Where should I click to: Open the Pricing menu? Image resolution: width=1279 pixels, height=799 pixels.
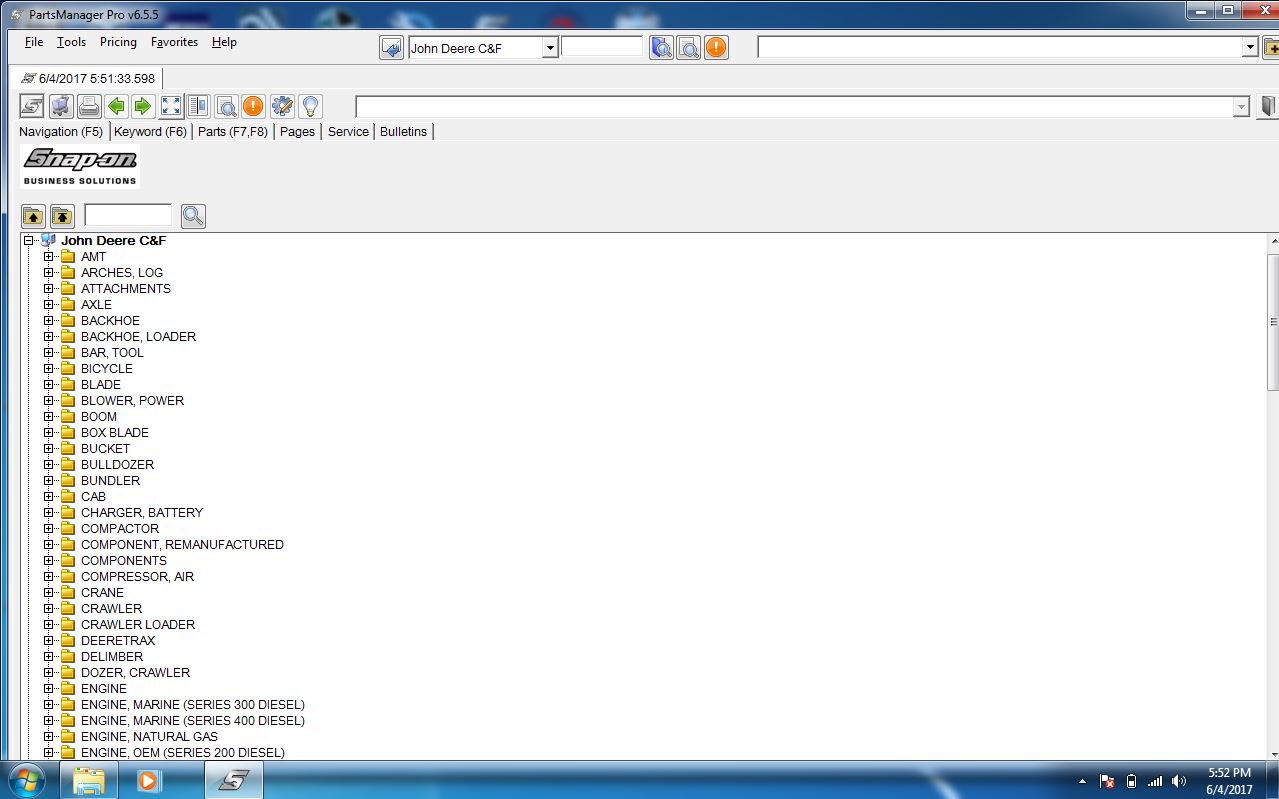click(x=118, y=42)
